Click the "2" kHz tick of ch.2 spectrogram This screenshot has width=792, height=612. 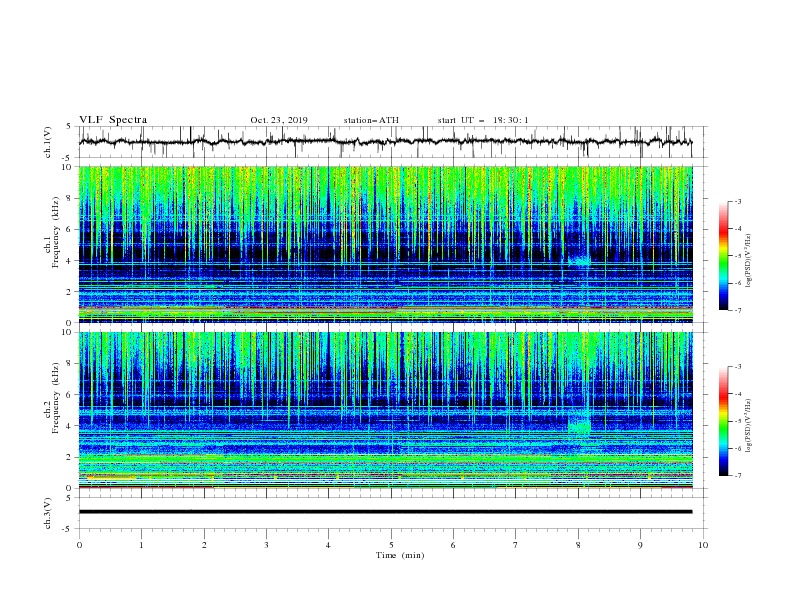click(x=70, y=457)
